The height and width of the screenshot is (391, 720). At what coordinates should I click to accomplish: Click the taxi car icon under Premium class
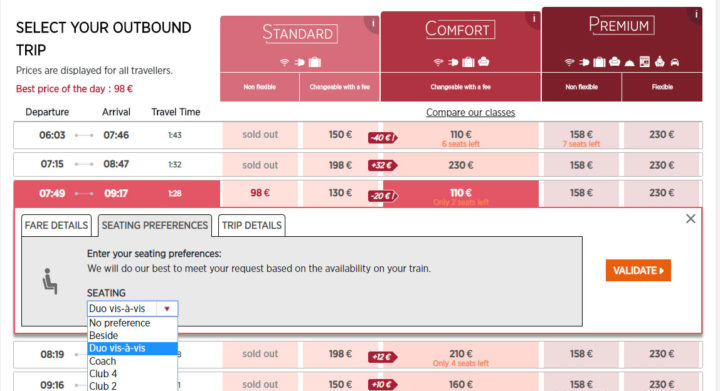click(x=675, y=62)
